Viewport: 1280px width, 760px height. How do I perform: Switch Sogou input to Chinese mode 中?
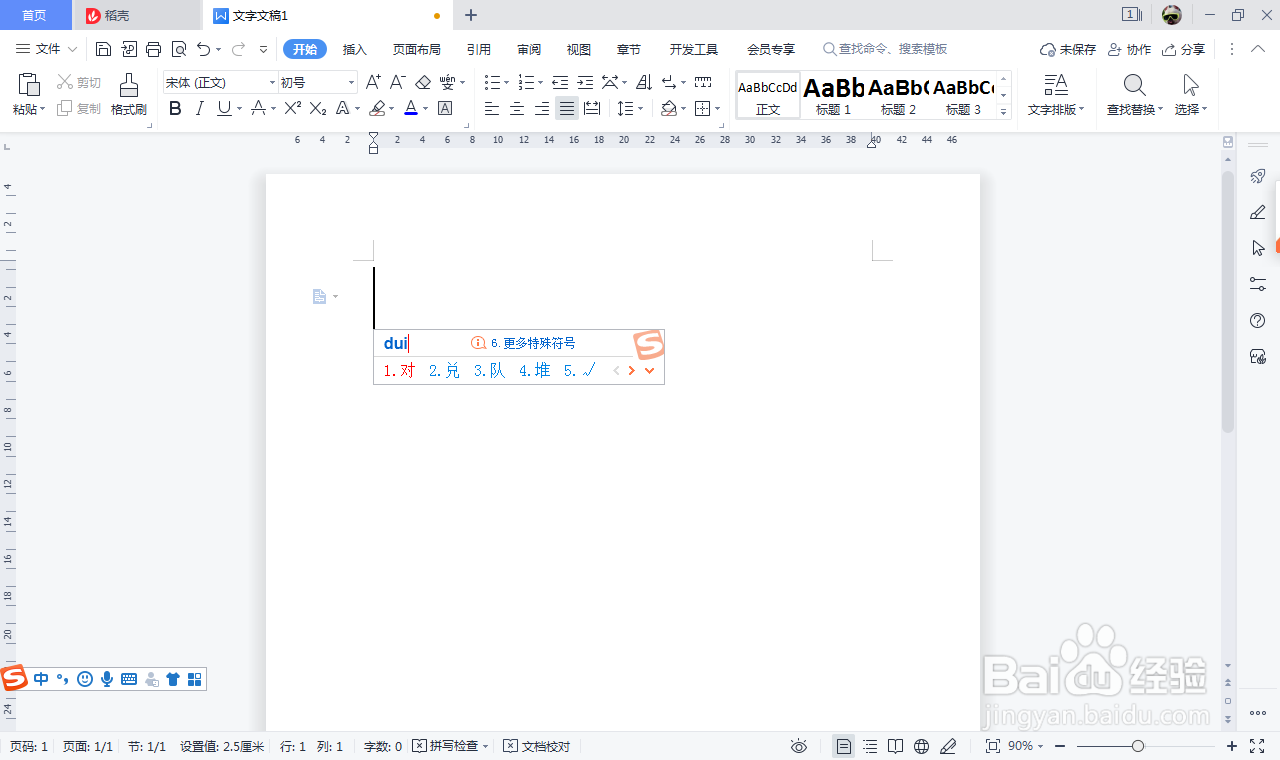[x=40, y=679]
